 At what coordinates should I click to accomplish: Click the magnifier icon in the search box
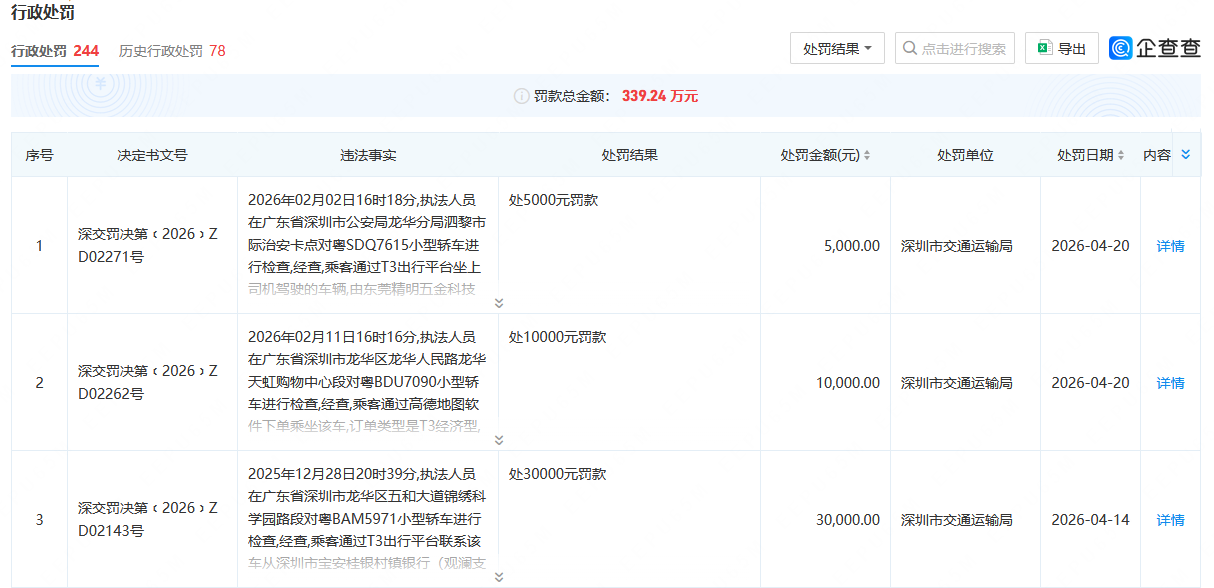coord(908,48)
